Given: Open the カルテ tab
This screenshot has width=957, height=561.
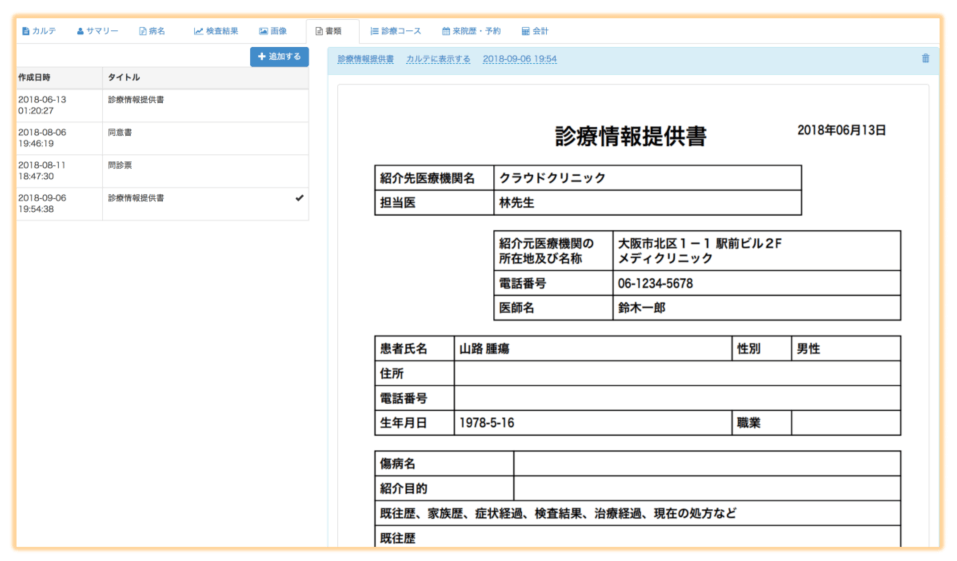Looking at the screenshot, I should tap(39, 31).
